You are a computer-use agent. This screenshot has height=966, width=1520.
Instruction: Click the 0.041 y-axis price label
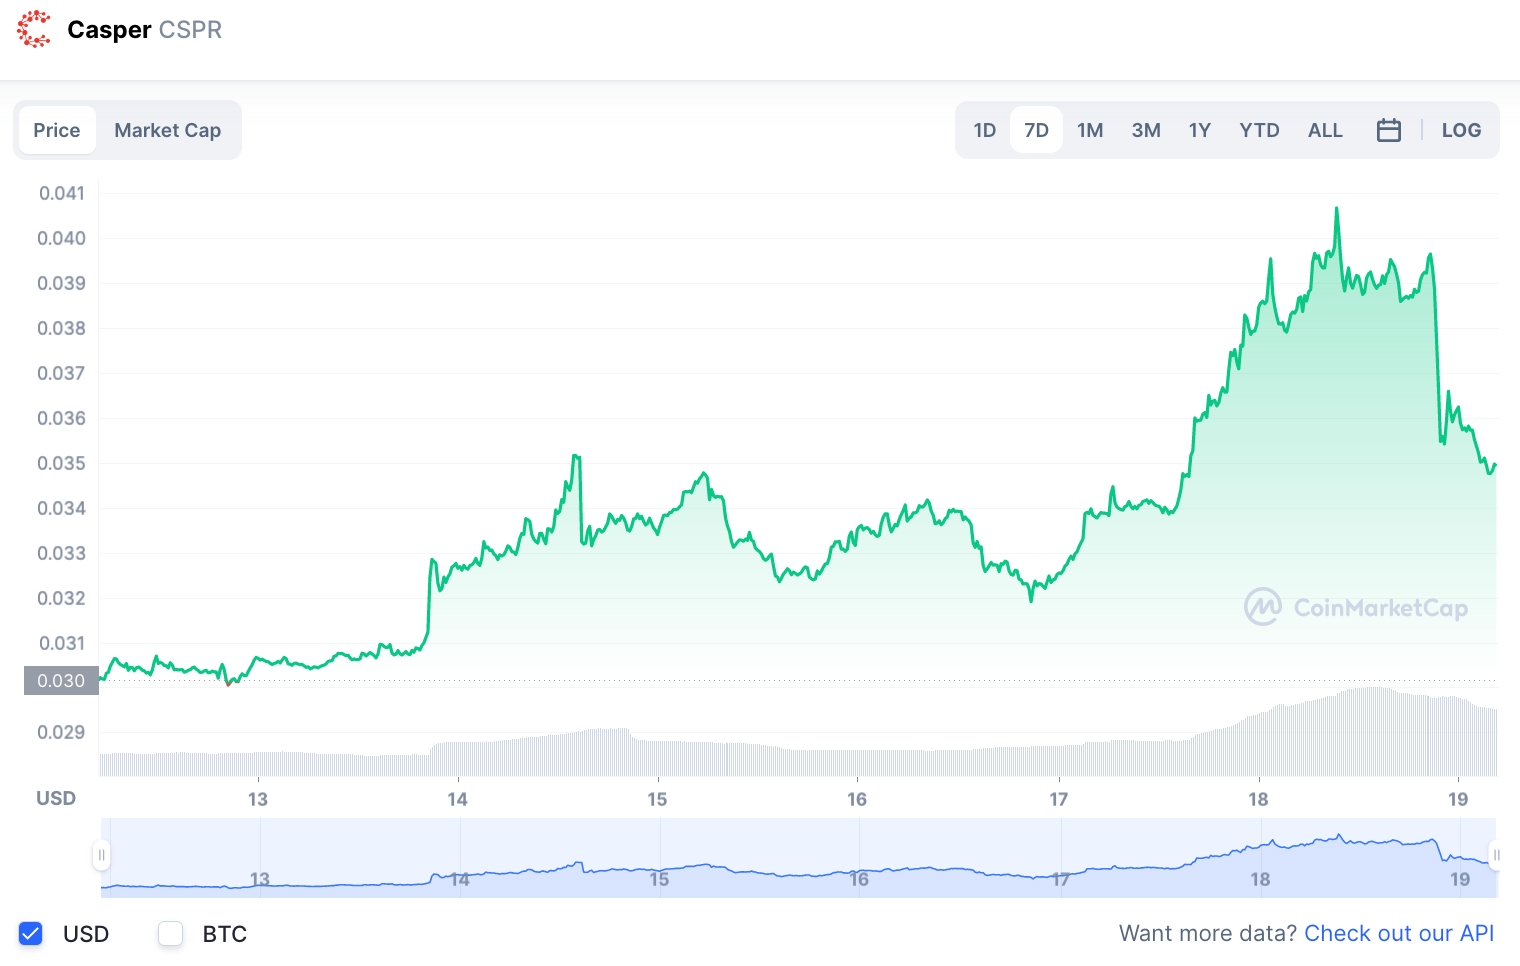(62, 193)
